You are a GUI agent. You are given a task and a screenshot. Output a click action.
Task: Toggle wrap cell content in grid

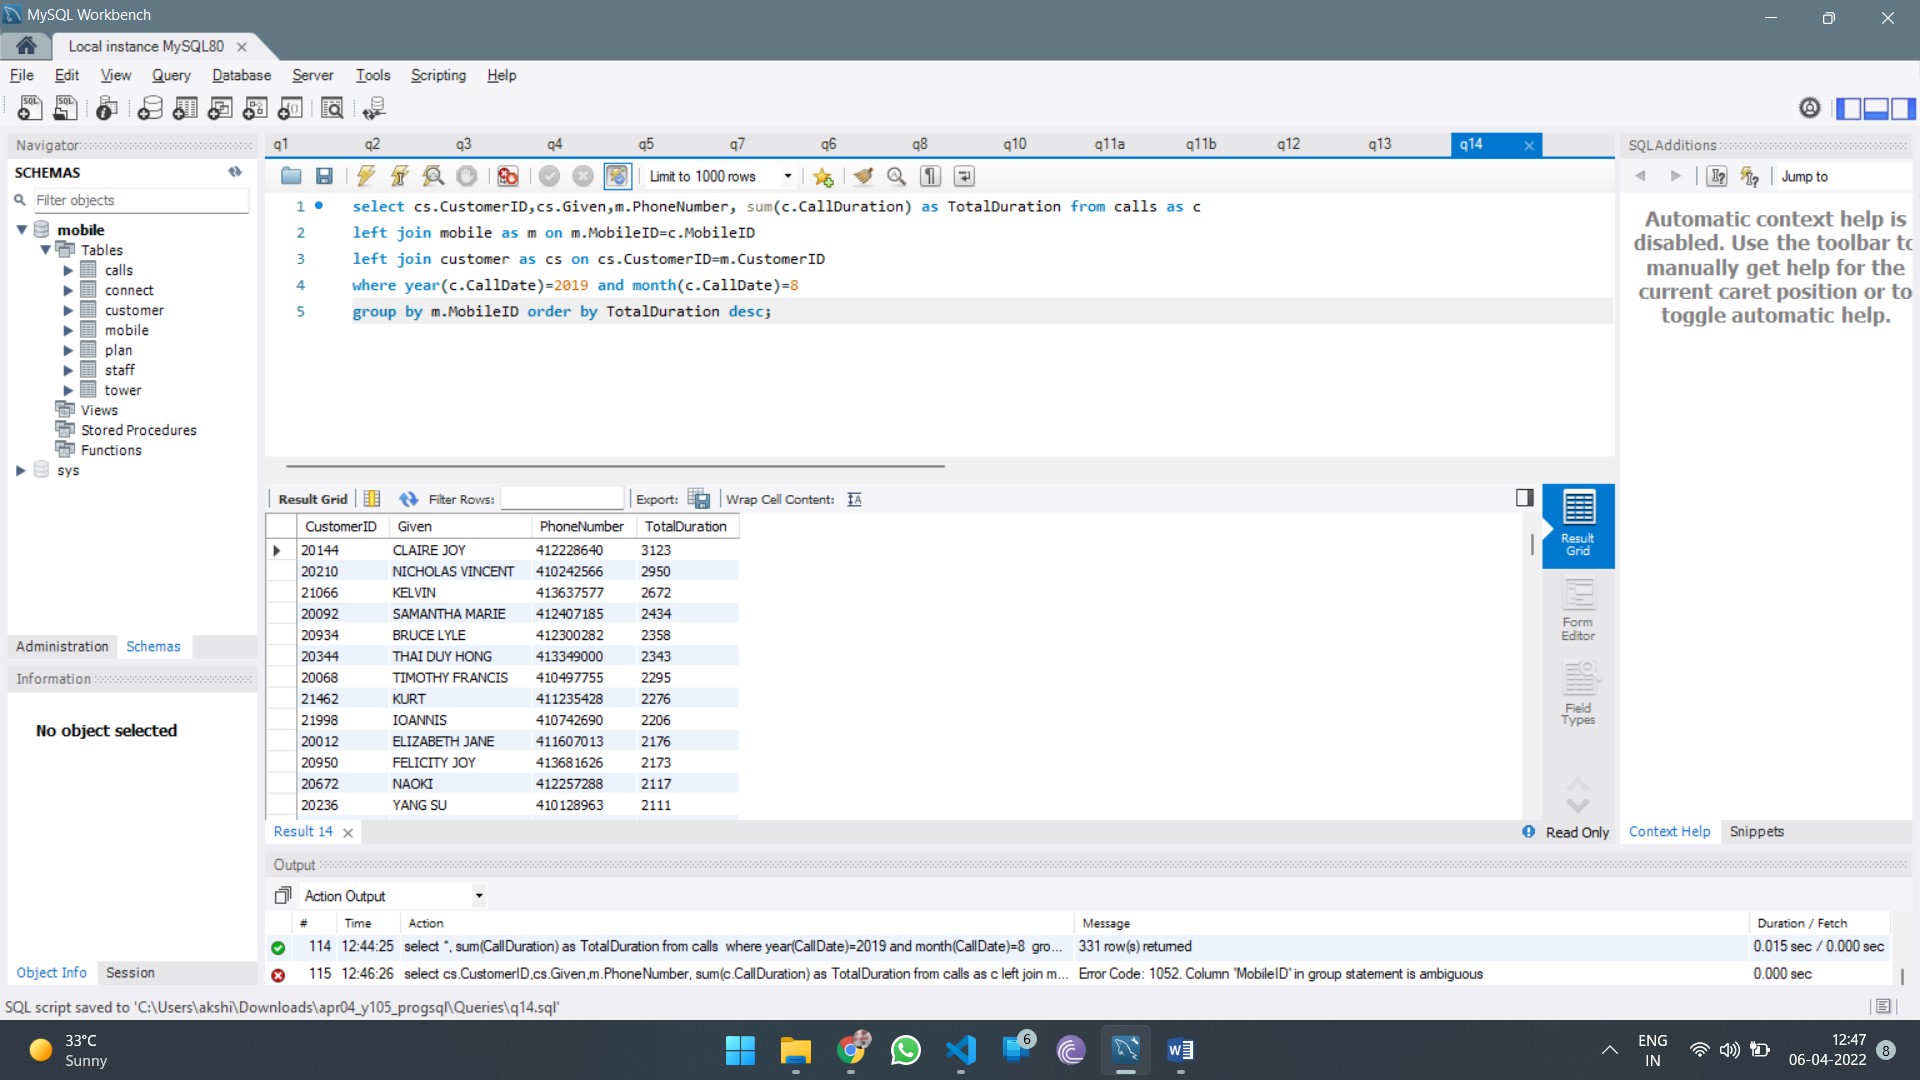[854, 499]
